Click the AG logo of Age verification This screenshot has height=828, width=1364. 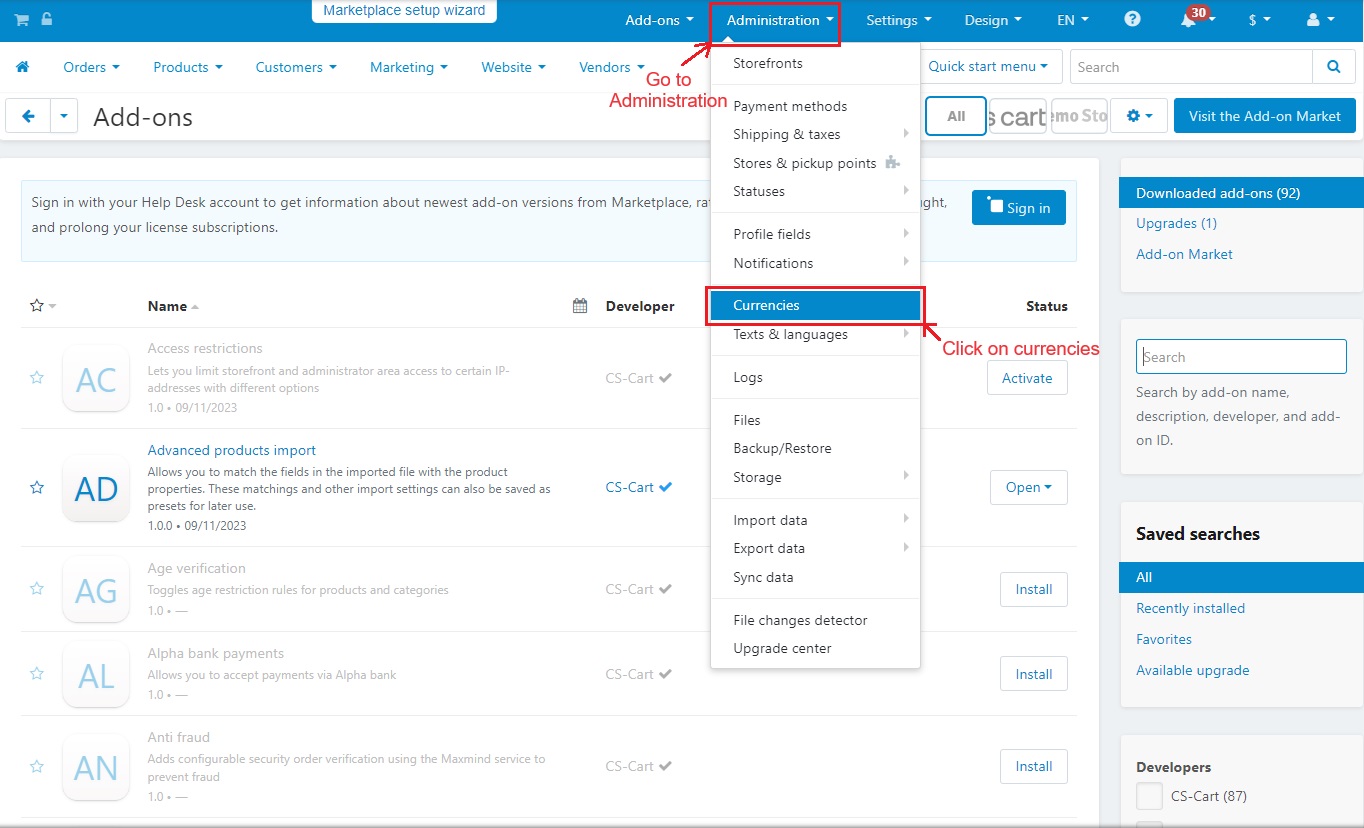[x=96, y=590]
